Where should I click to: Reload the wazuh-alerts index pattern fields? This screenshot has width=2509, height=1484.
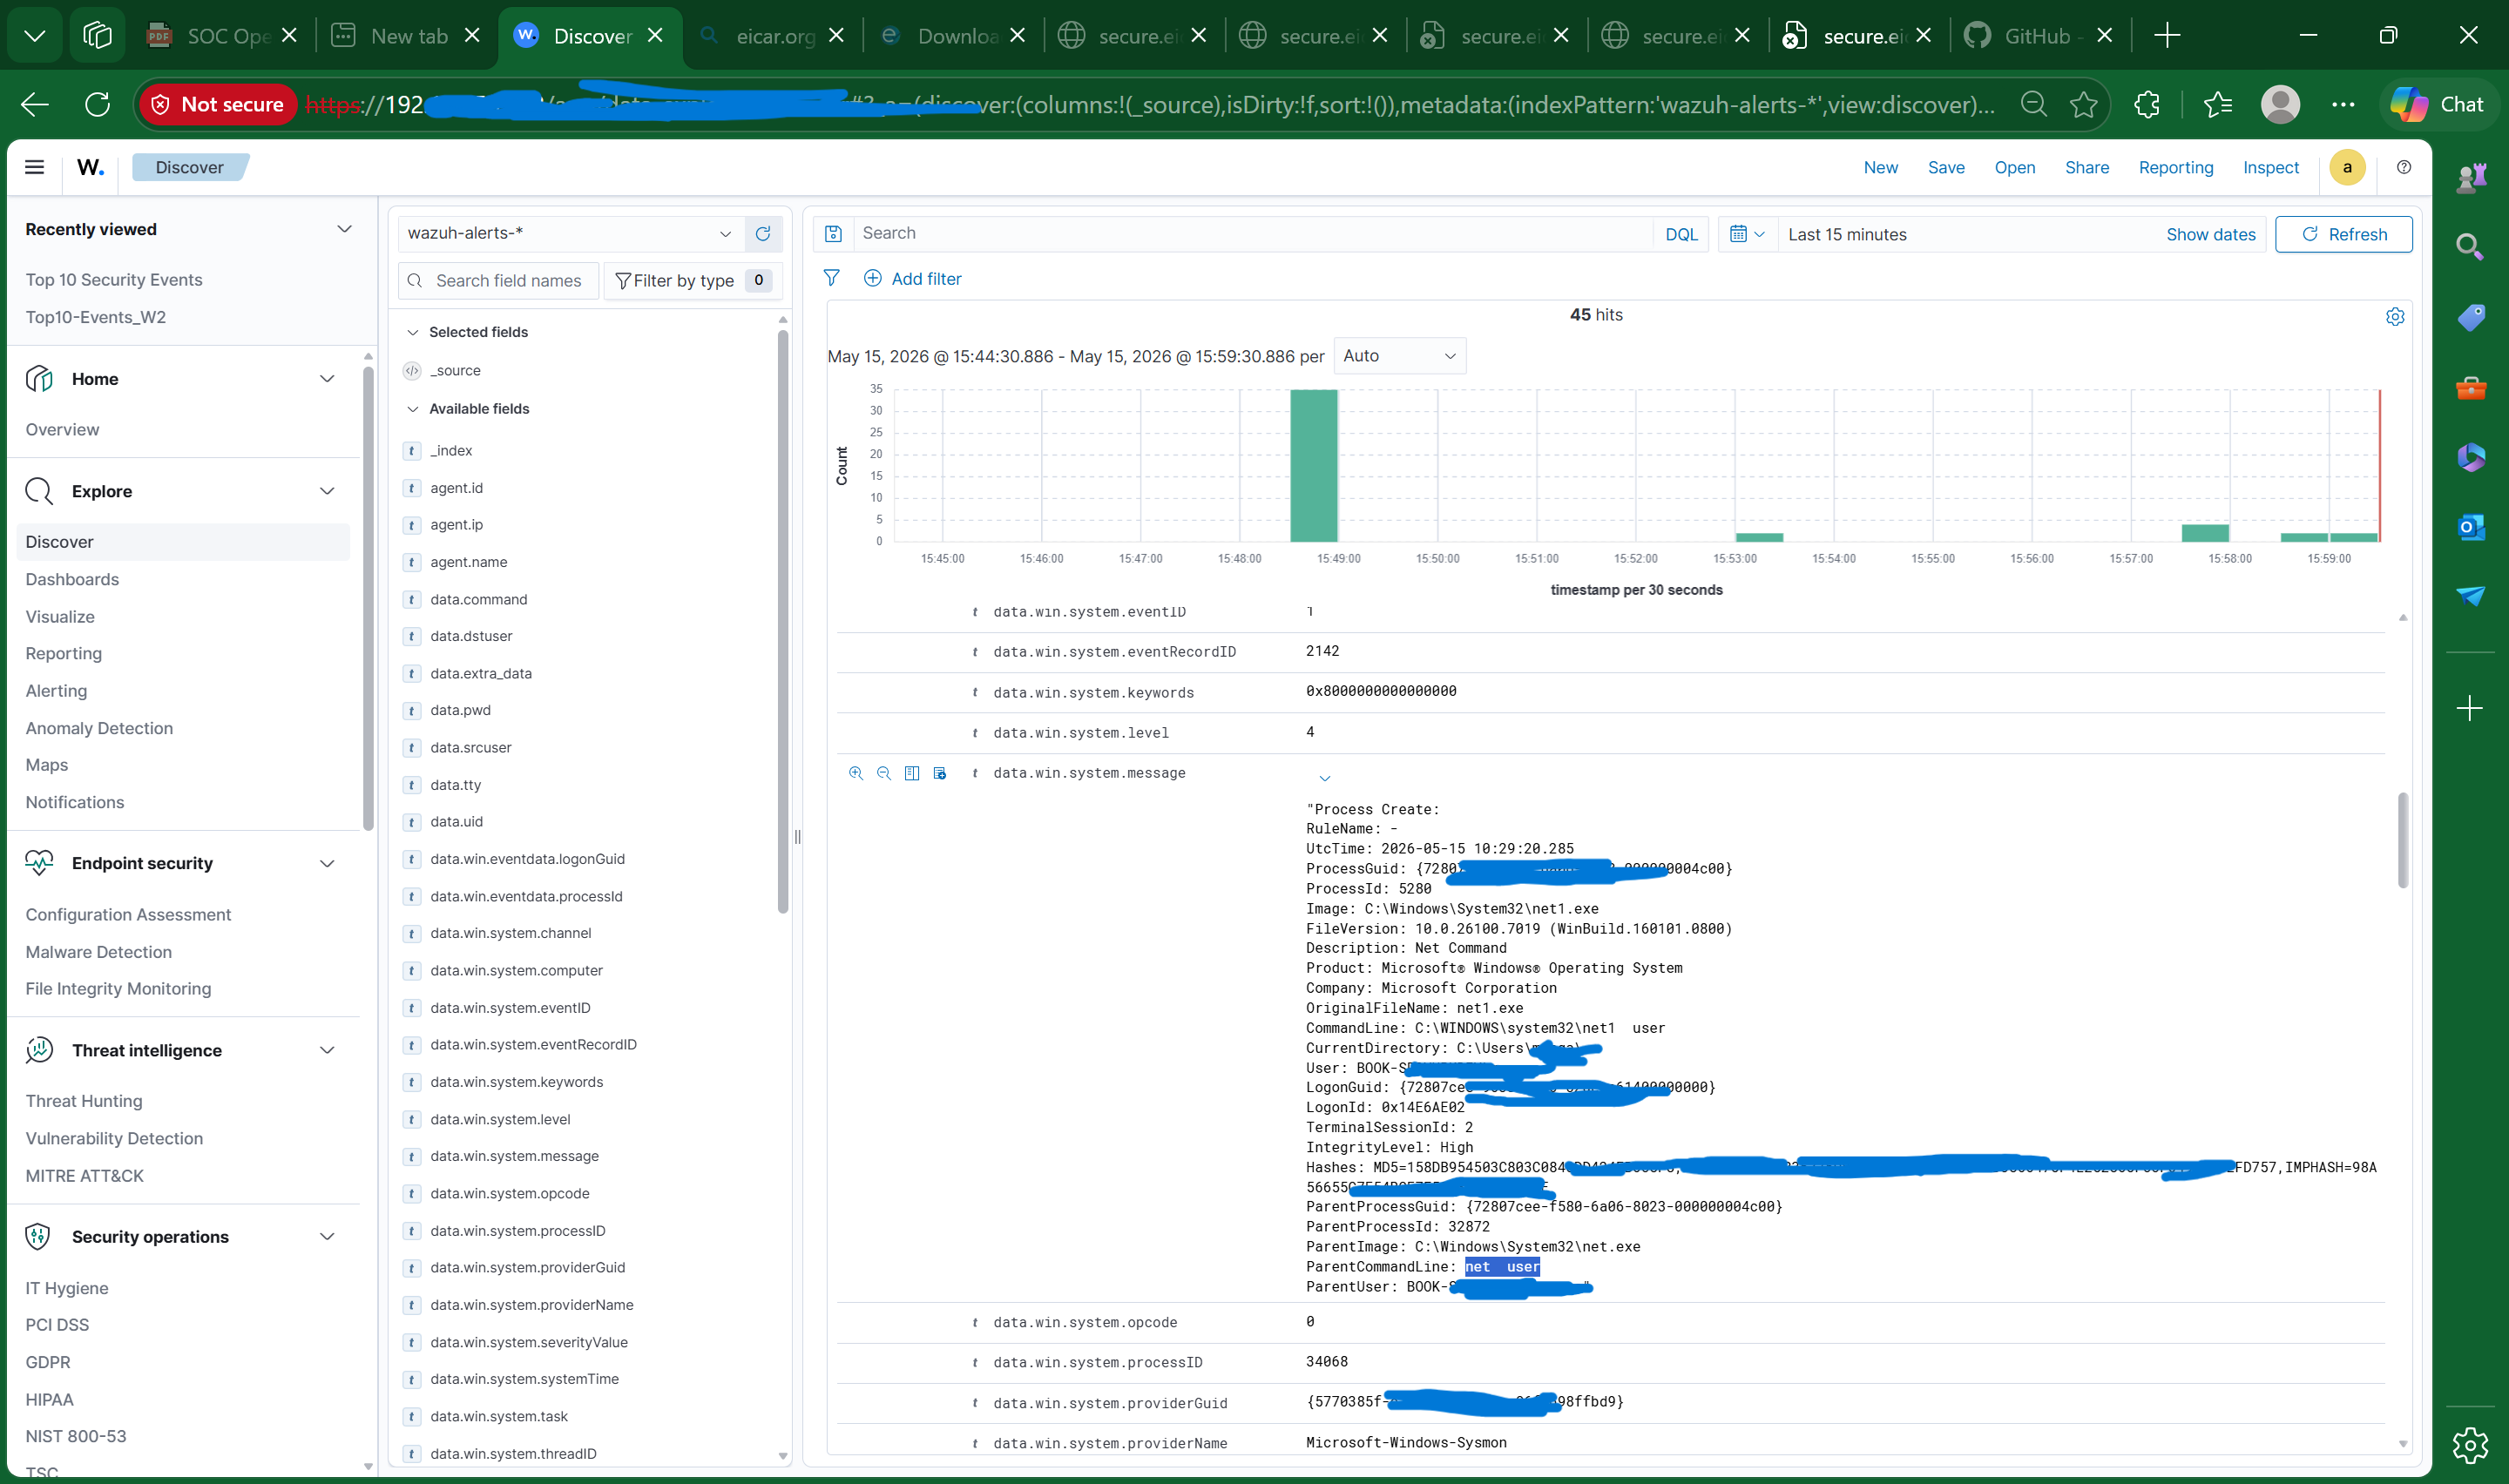(763, 233)
